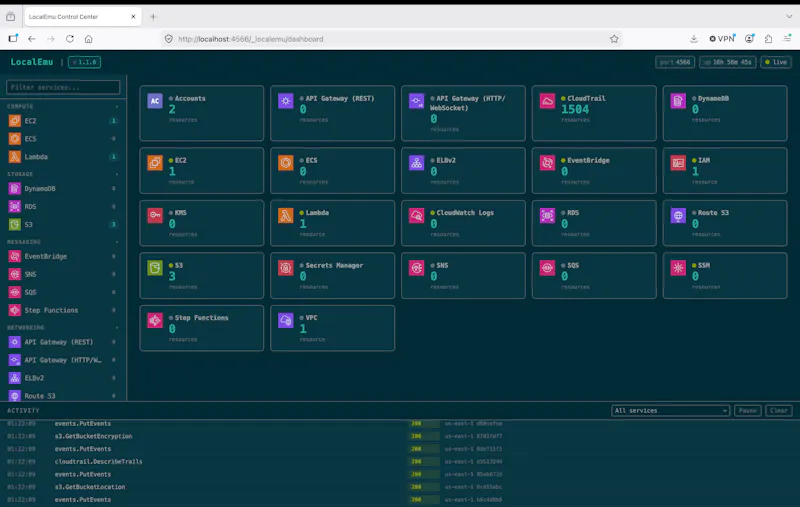Screen dimensions: 800x507
Task: Click the IAM card icon
Action: point(678,163)
